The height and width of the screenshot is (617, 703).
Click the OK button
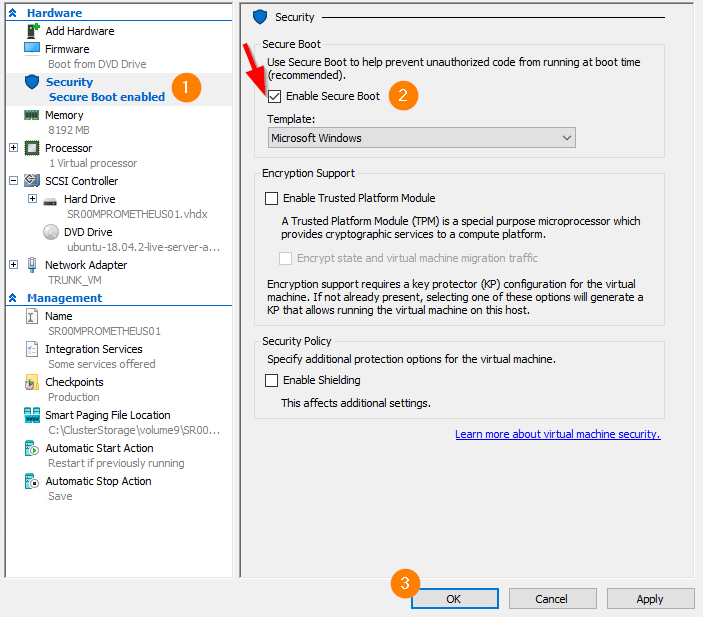point(455,599)
